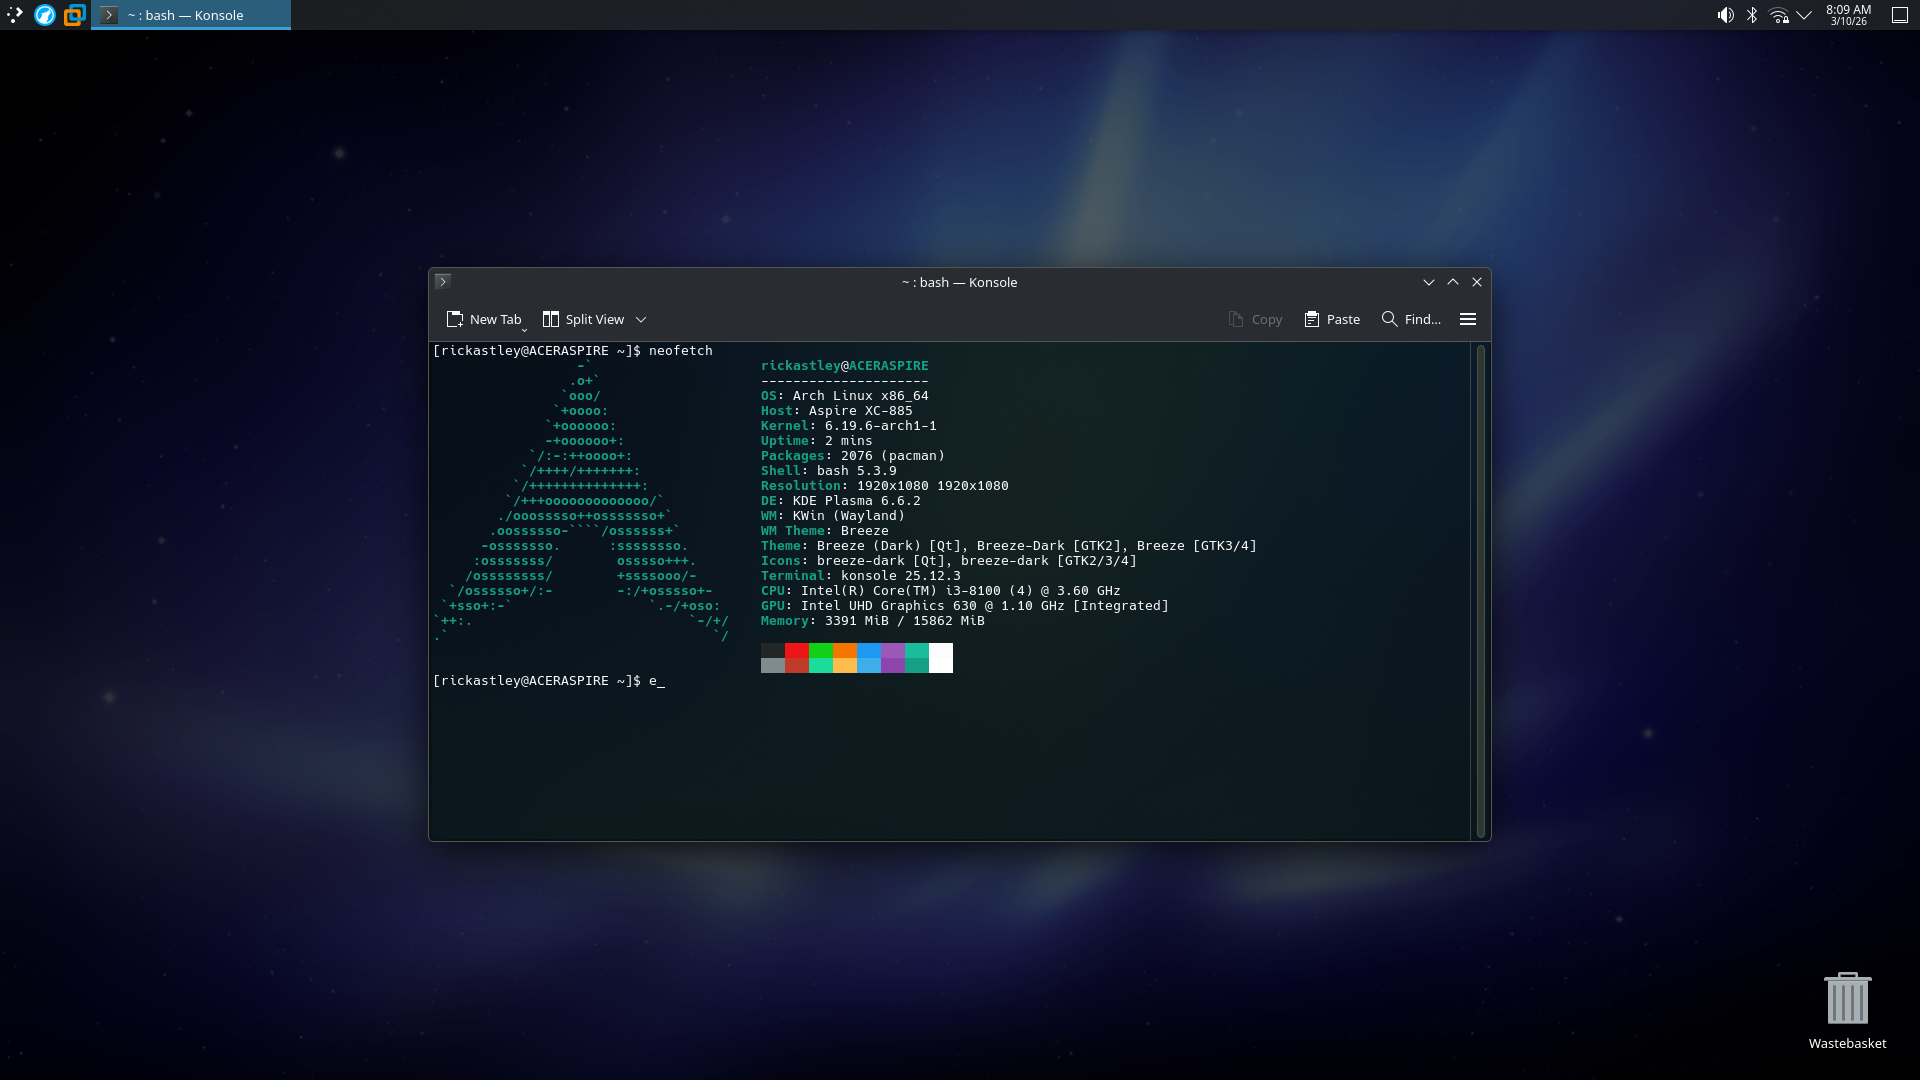Image resolution: width=1920 pixels, height=1080 pixels.
Task: Open the Wi-Fi network tray icon
Action: point(1778,15)
